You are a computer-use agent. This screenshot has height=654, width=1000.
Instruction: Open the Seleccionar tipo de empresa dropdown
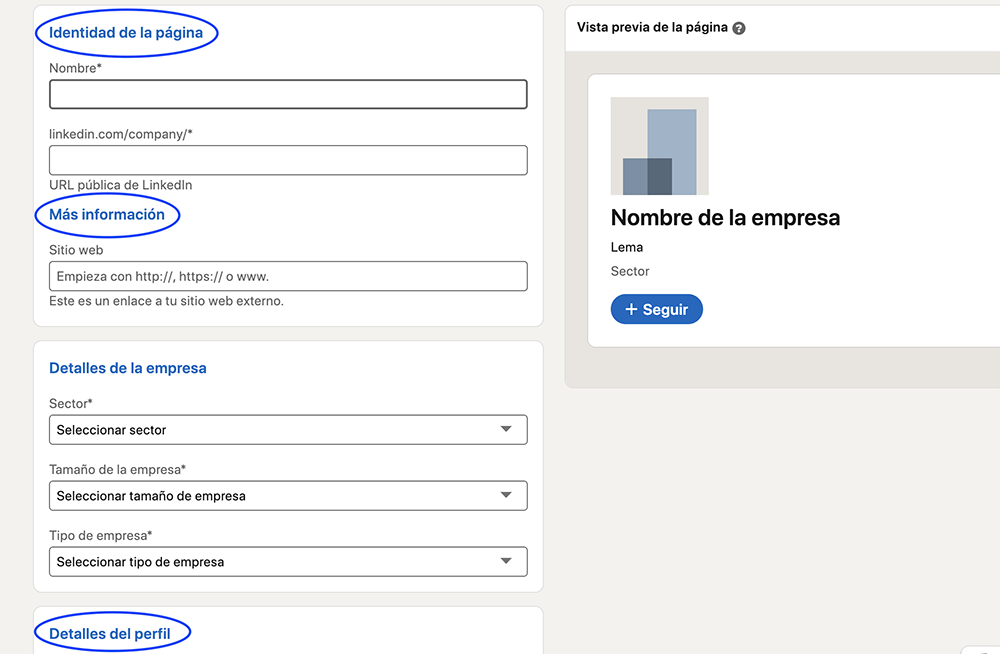(288, 561)
